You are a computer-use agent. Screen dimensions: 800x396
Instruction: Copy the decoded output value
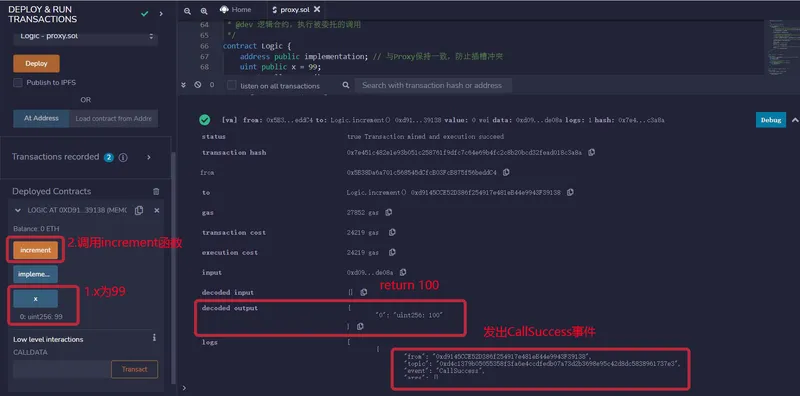pyautogui.click(x=360, y=326)
